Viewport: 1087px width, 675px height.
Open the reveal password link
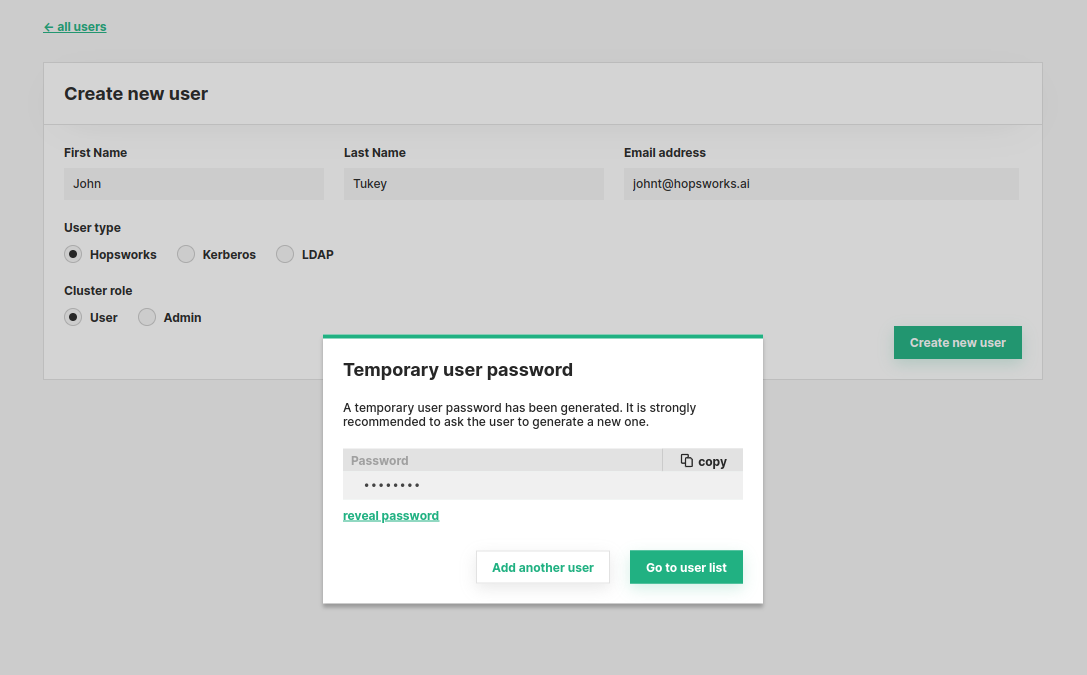391,515
